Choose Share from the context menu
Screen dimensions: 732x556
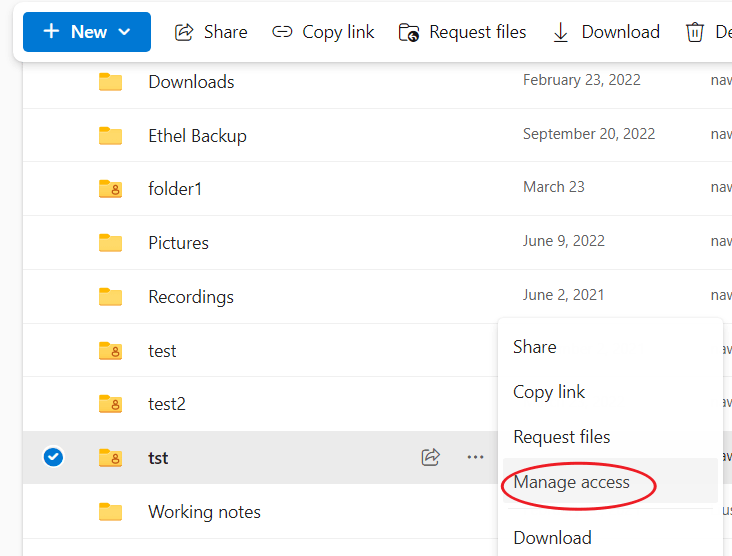pos(535,347)
